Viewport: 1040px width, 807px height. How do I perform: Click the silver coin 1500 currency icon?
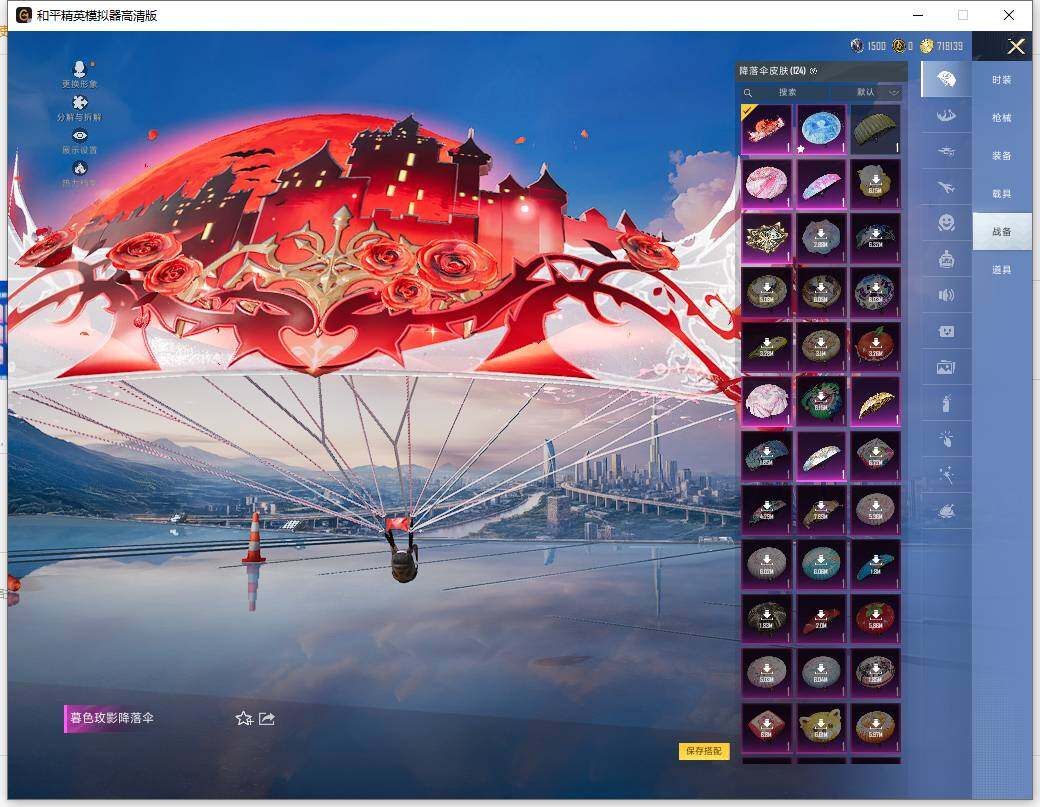coord(857,46)
